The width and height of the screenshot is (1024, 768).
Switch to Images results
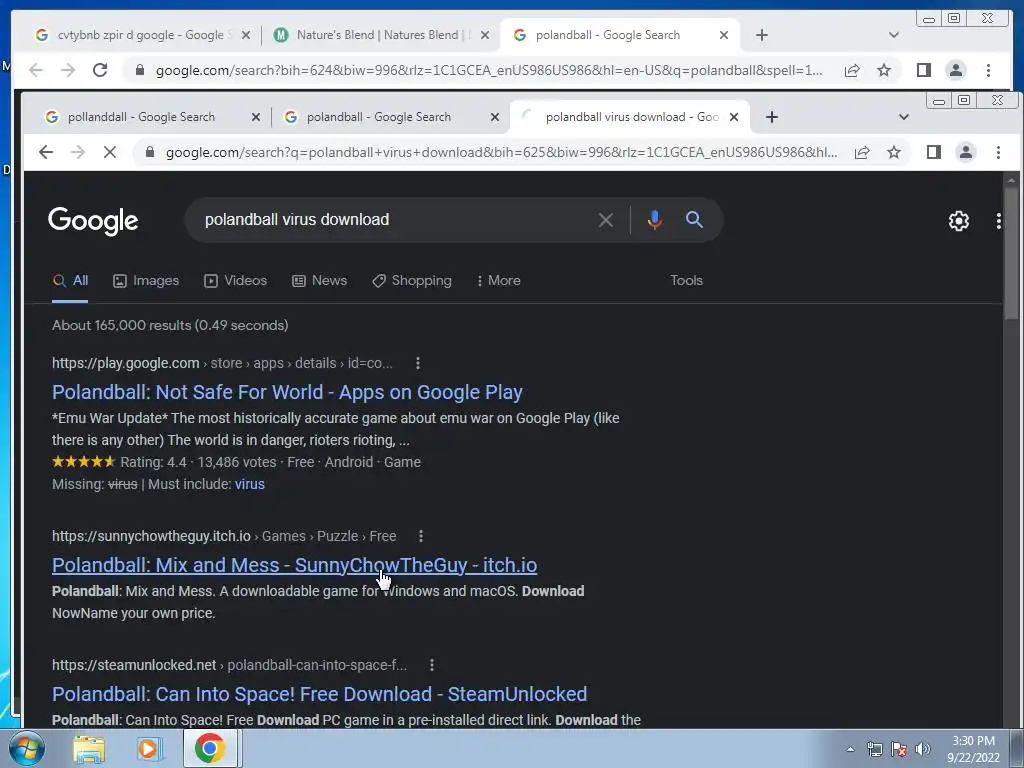click(146, 281)
